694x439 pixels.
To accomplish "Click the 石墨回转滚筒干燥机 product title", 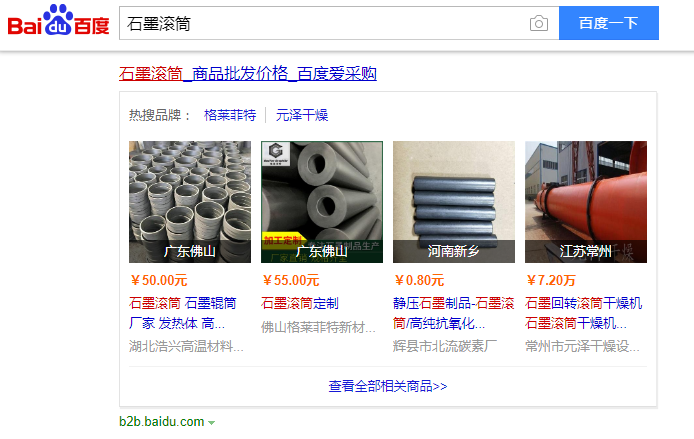I will point(584,313).
